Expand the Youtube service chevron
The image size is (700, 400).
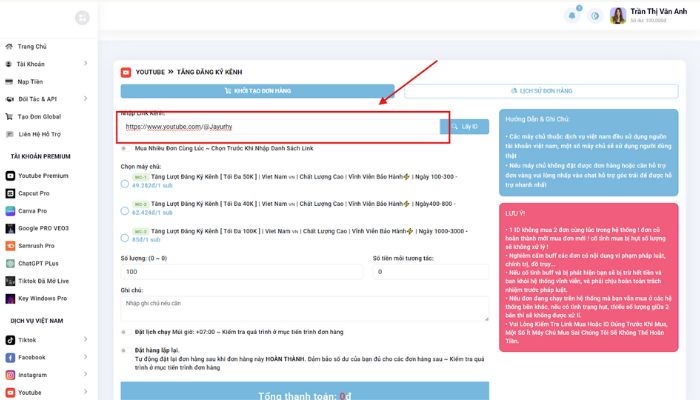85,392
